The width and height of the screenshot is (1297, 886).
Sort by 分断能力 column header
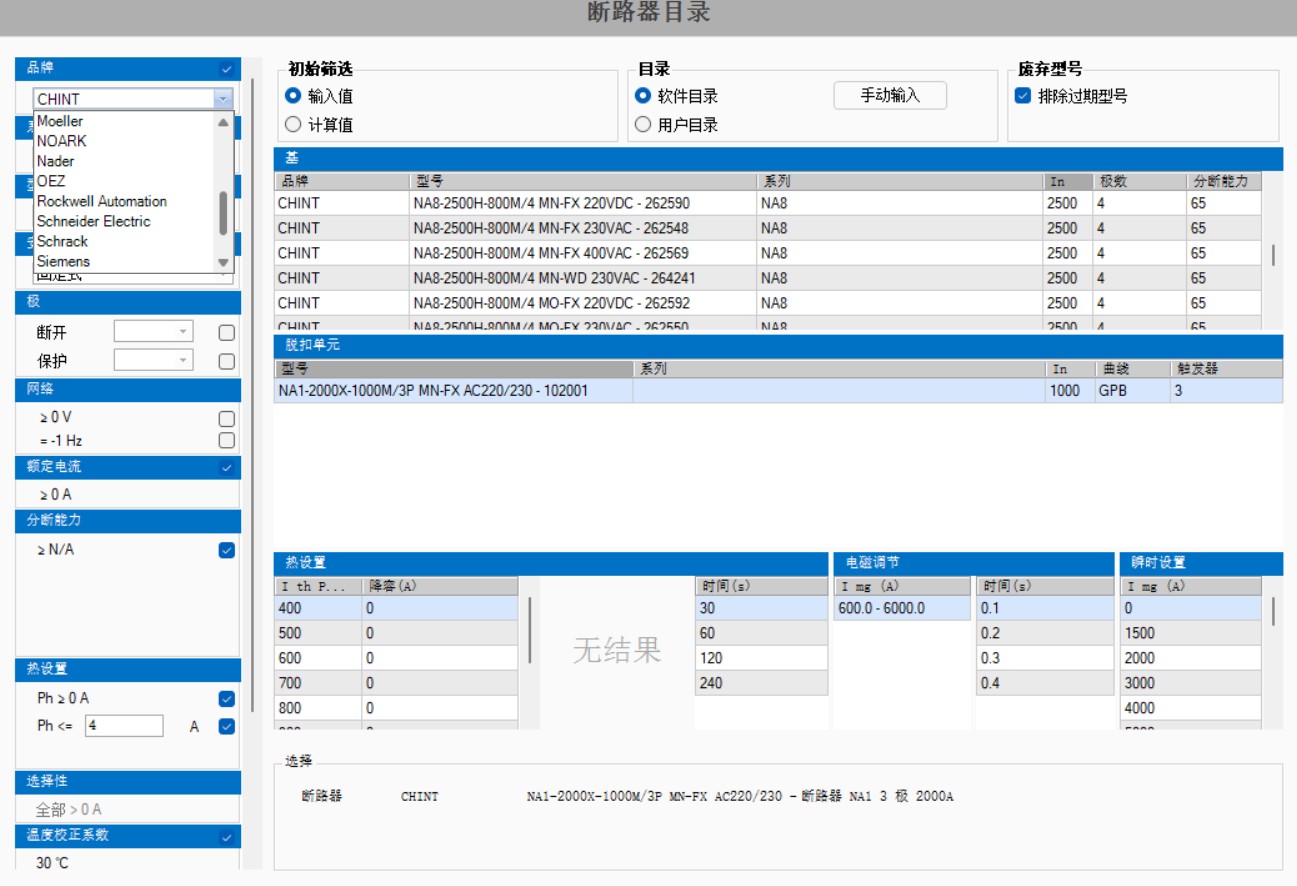coord(1224,182)
